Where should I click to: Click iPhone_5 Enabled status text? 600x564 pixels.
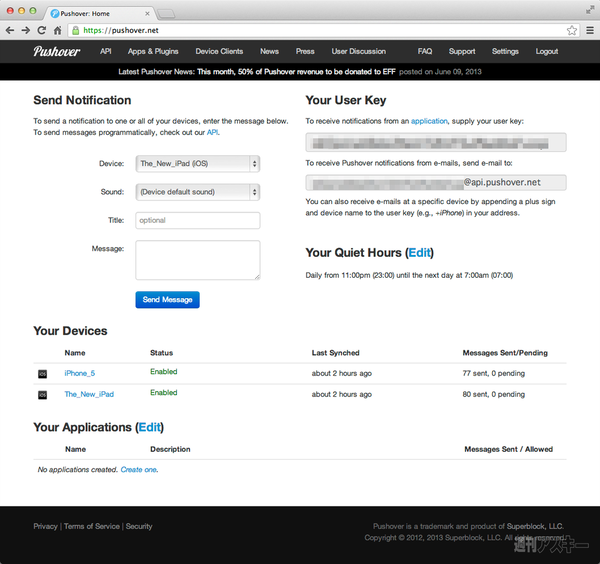tap(164, 372)
